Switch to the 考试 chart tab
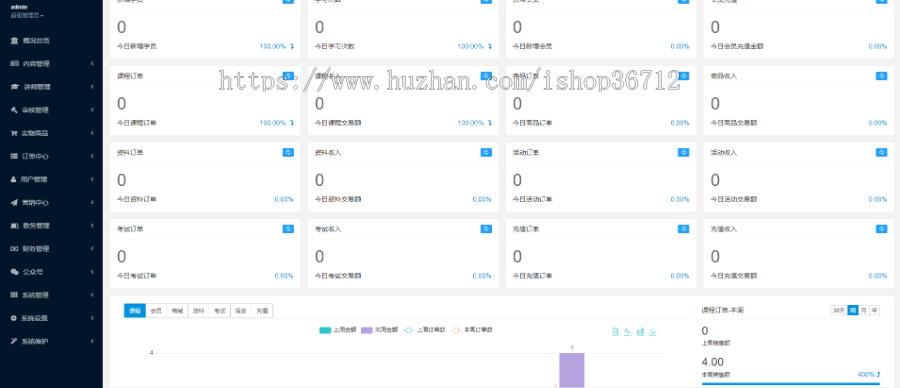The image size is (900, 388). pyautogui.click(x=220, y=311)
